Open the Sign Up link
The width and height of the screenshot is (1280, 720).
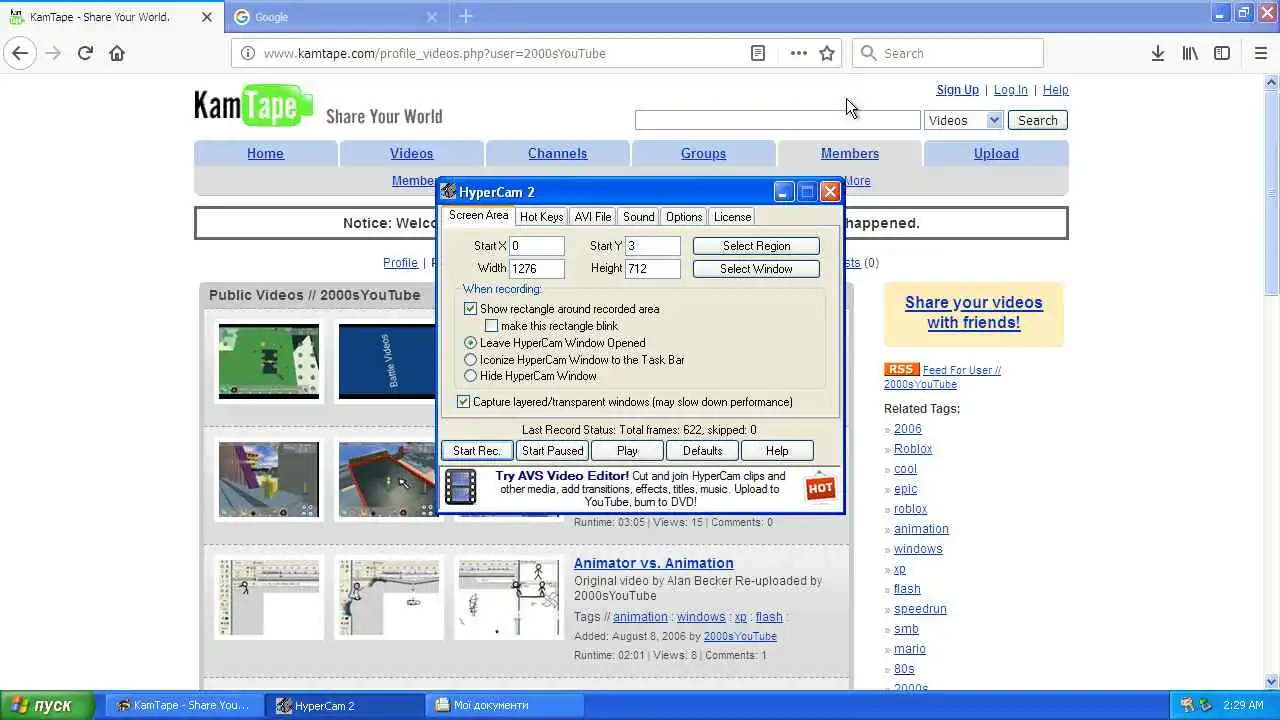tap(957, 90)
